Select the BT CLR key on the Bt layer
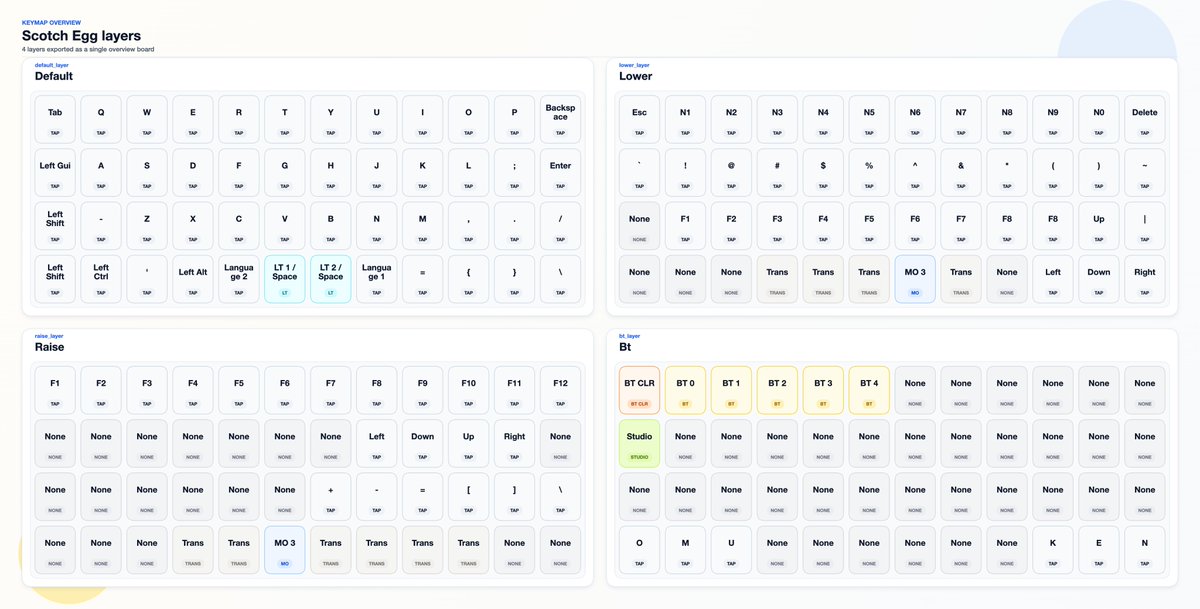Screen dimensions: 1200x609 (x=639, y=389)
